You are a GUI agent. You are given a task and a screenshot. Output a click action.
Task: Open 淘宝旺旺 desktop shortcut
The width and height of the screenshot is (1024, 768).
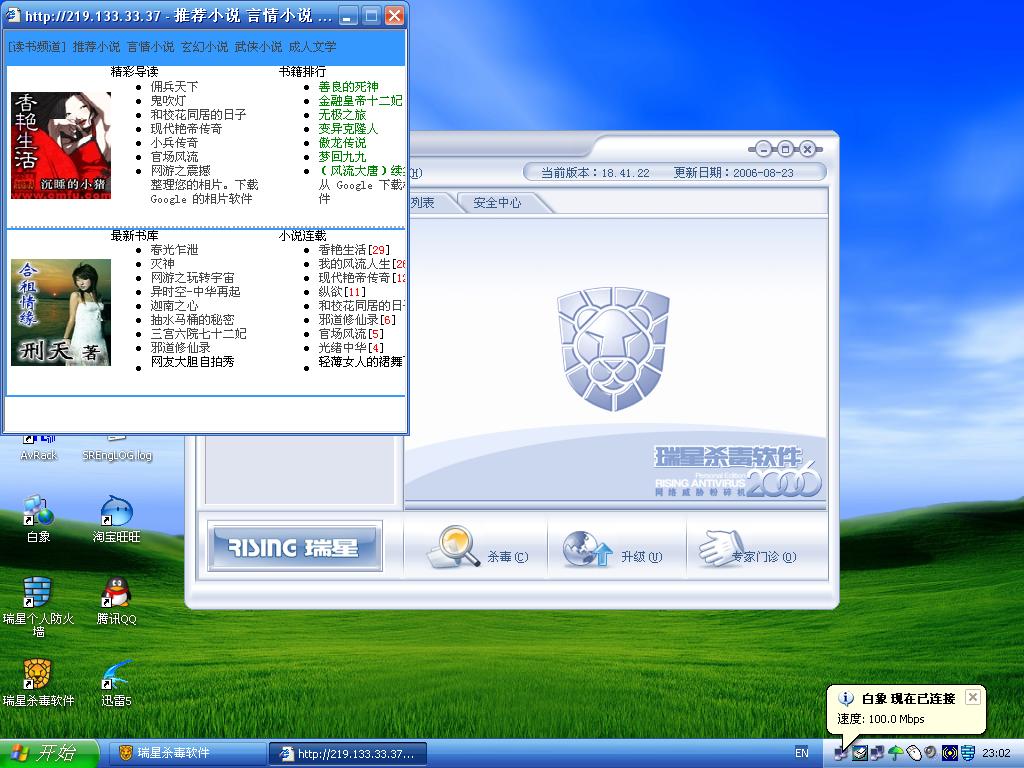click(116, 520)
